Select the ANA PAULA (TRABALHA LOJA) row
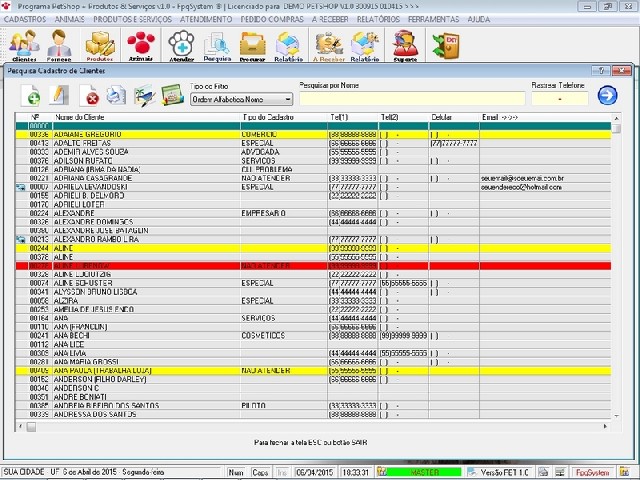 (313, 371)
